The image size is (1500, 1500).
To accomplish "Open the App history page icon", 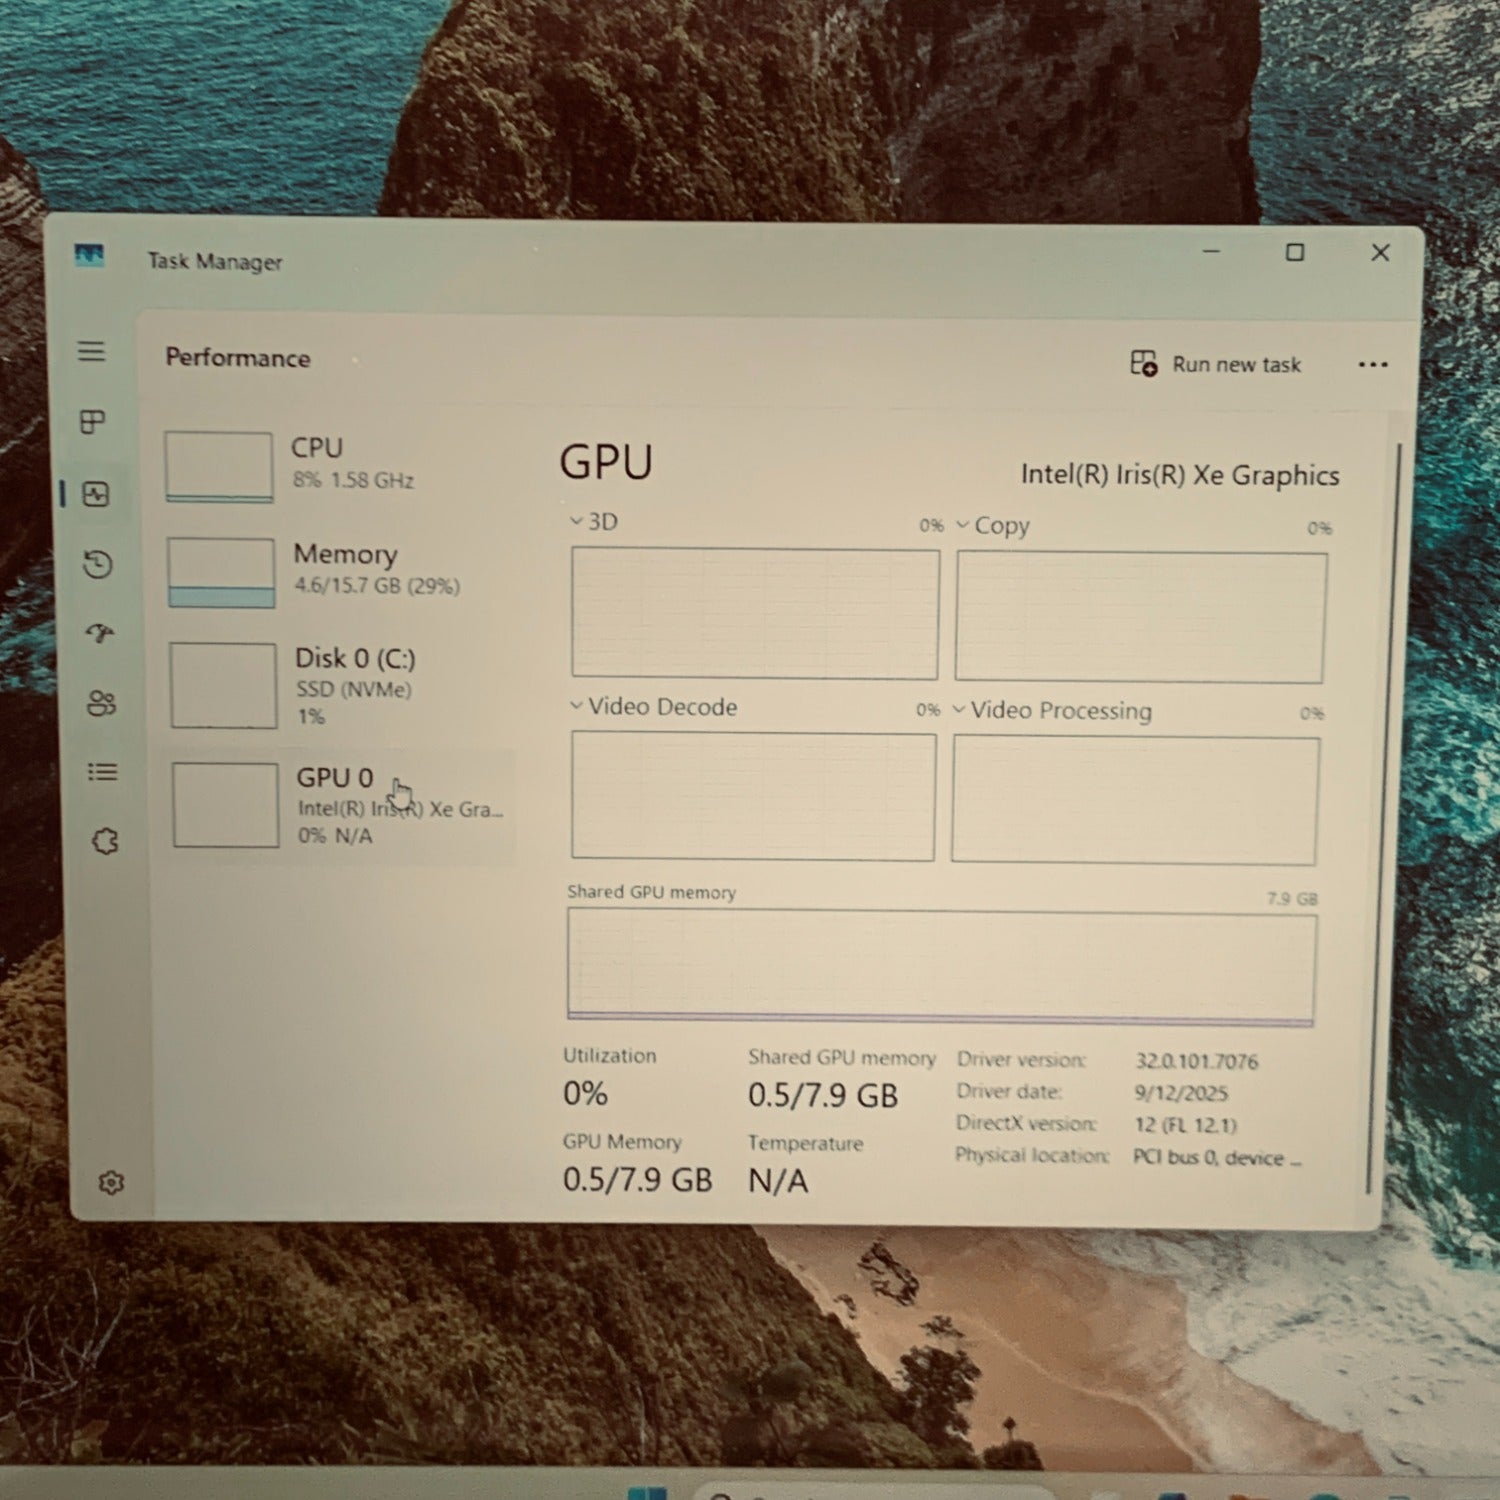I will click(x=98, y=564).
